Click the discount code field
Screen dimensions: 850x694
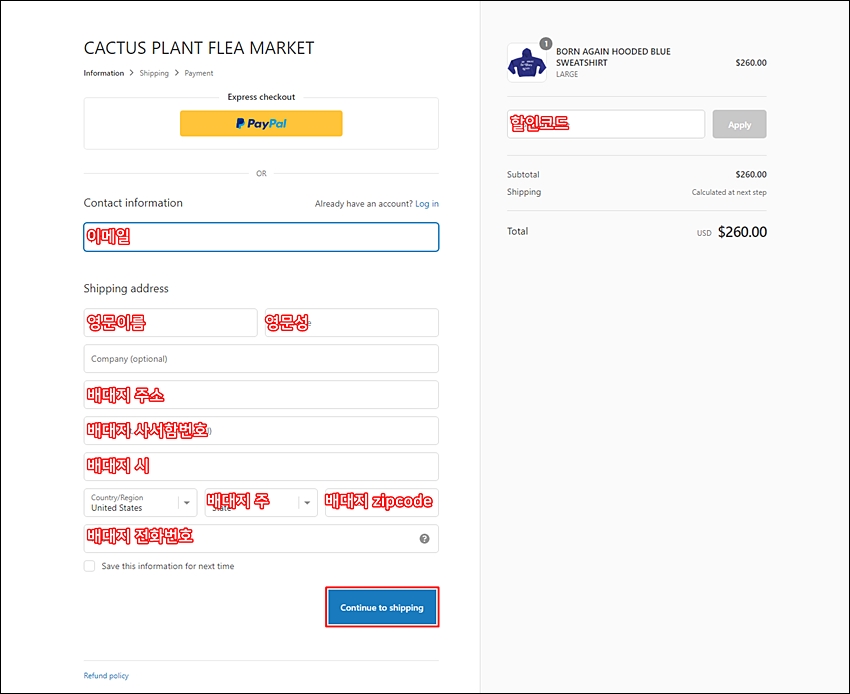coord(606,124)
